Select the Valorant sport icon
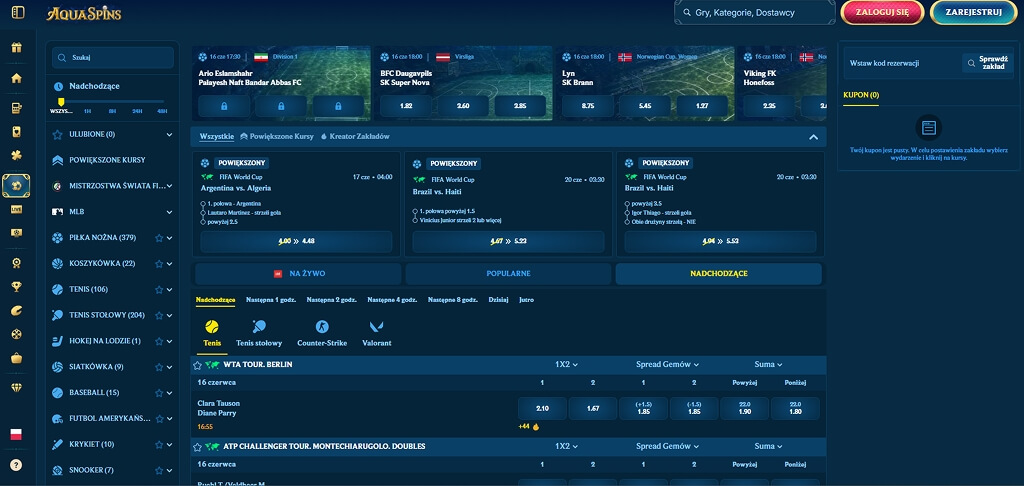The height and width of the screenshot is (486, 1024). point(377,327)
